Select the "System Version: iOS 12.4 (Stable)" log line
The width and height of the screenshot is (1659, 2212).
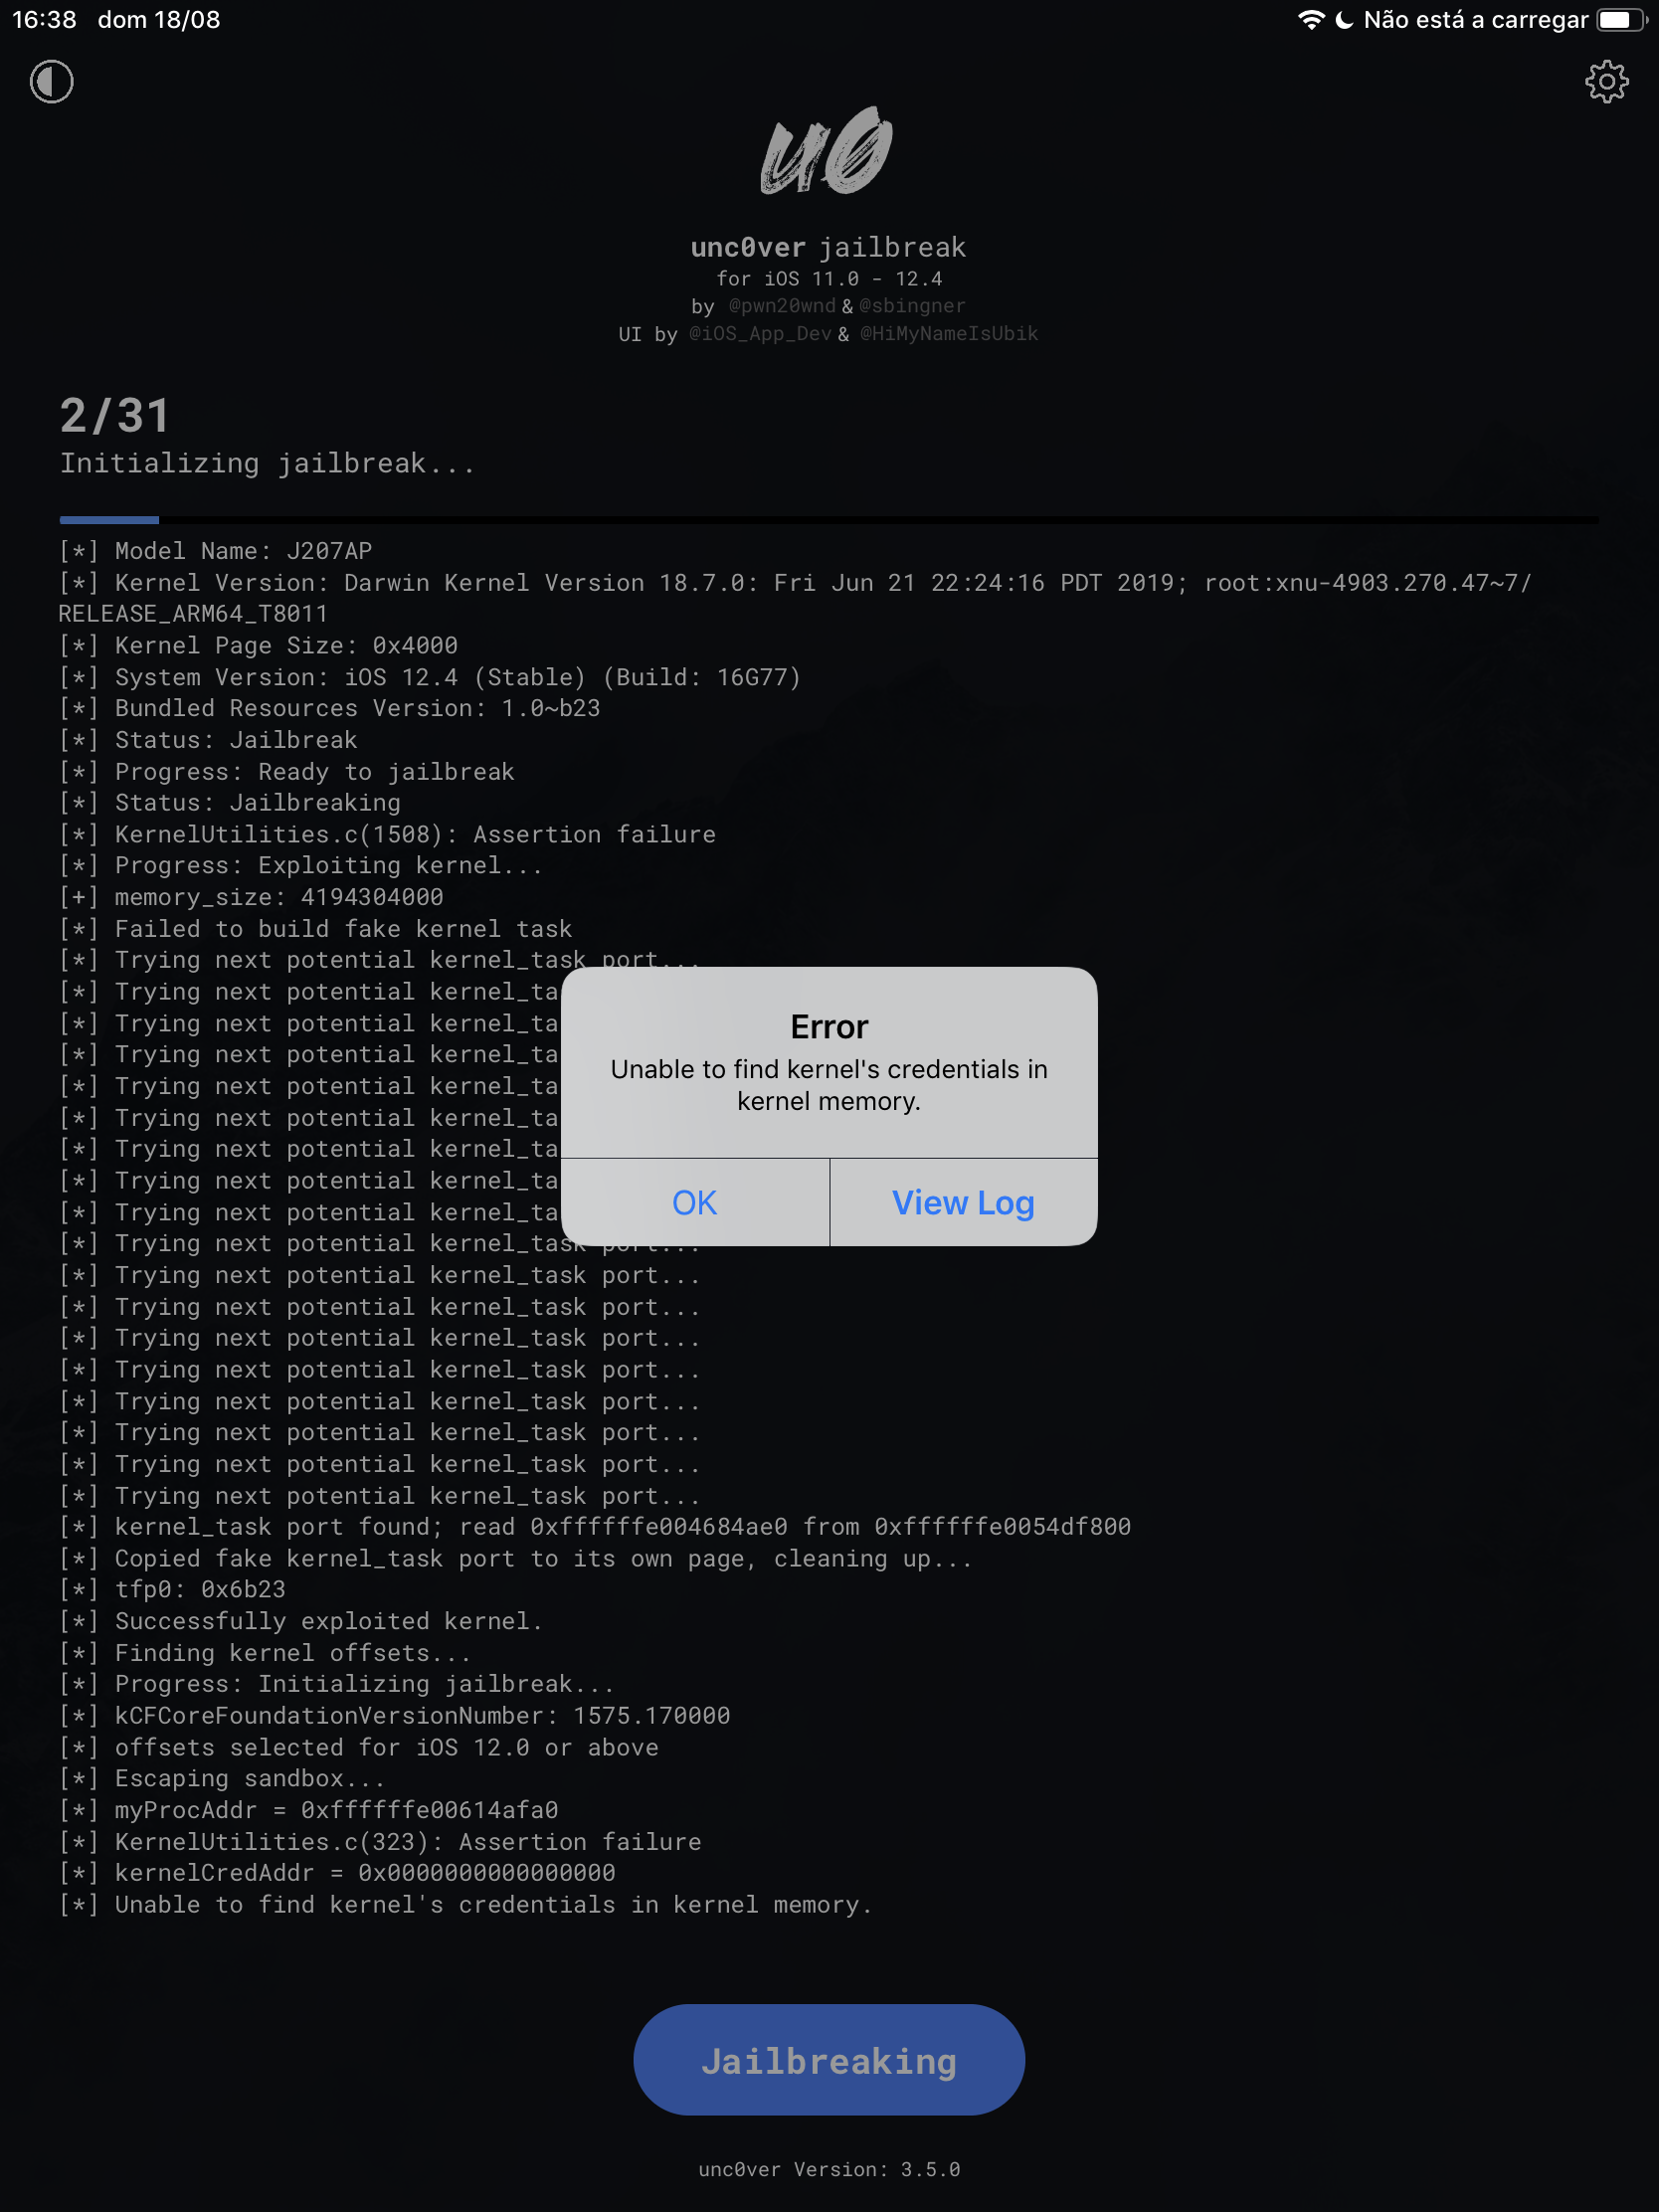pos(430,677)
